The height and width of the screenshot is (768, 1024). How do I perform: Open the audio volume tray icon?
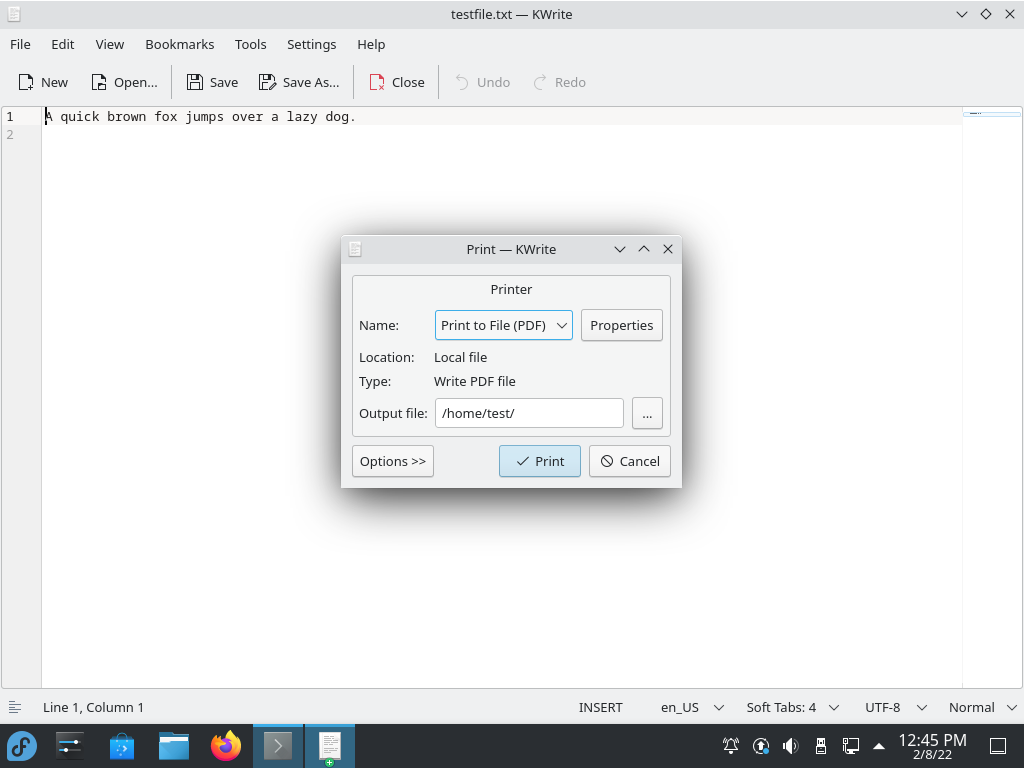[x=791, y=745]
